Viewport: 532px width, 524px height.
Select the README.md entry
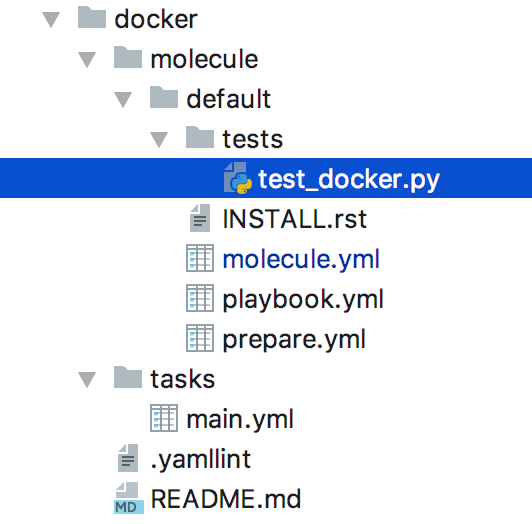(x=226, y=499)
